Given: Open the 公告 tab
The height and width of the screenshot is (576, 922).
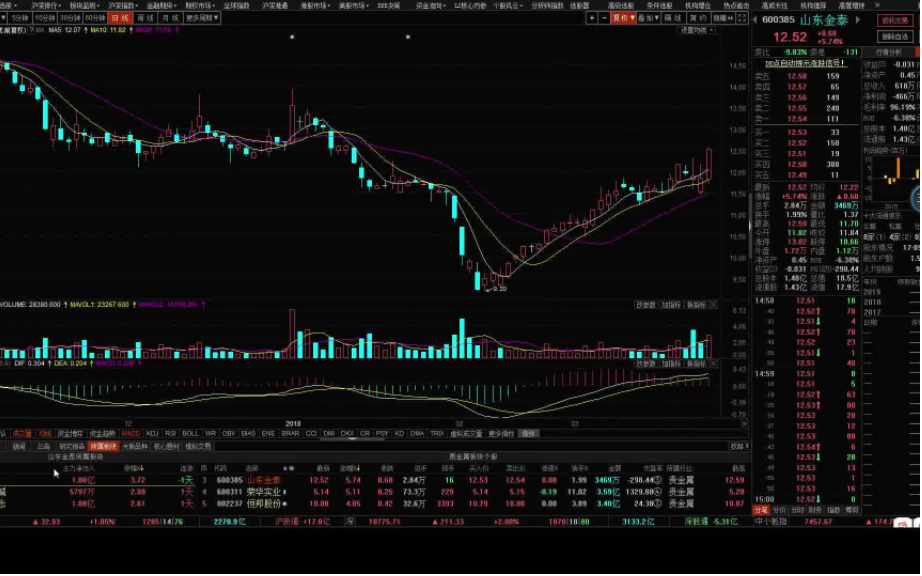Looking at the screenshot, I should point(44,446).
